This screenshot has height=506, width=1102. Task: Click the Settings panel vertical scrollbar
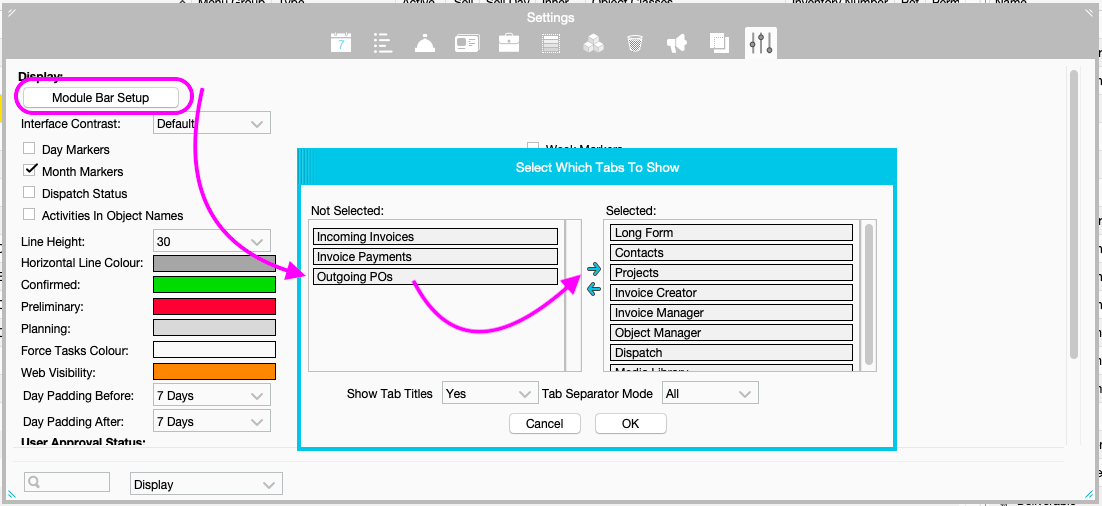1074,214
